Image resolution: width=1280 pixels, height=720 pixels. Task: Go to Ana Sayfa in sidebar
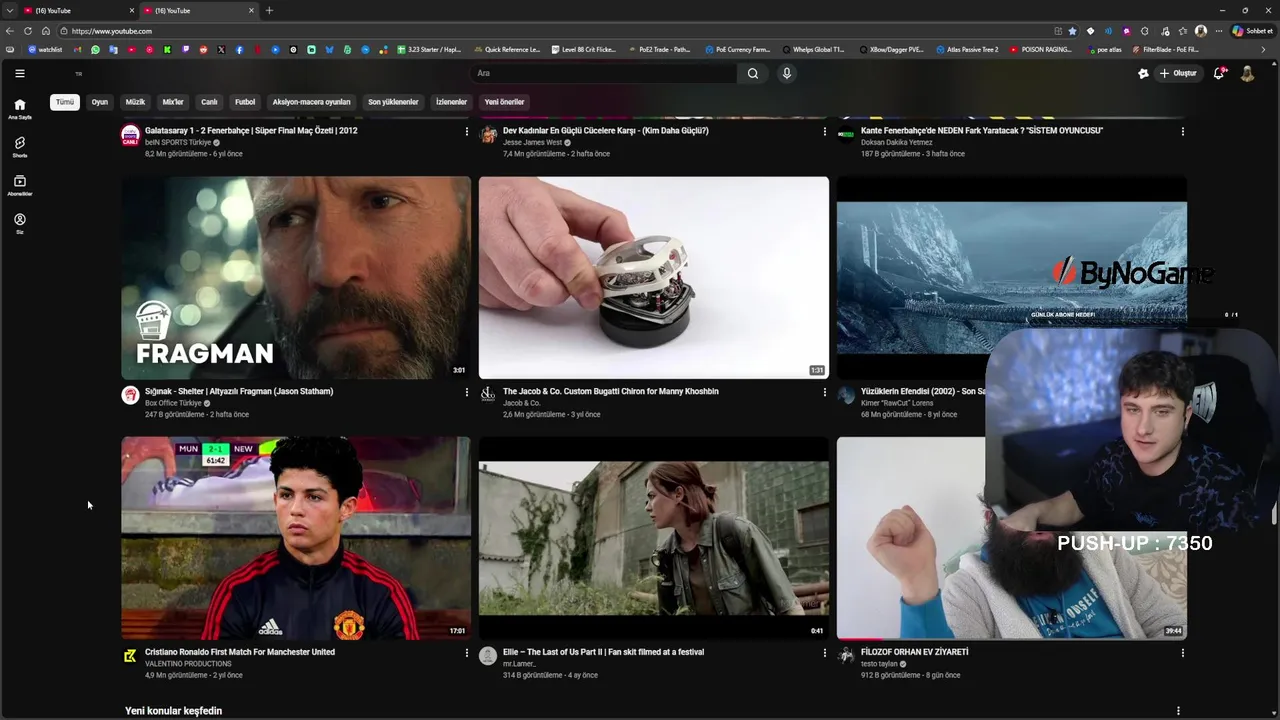point(19,108)
